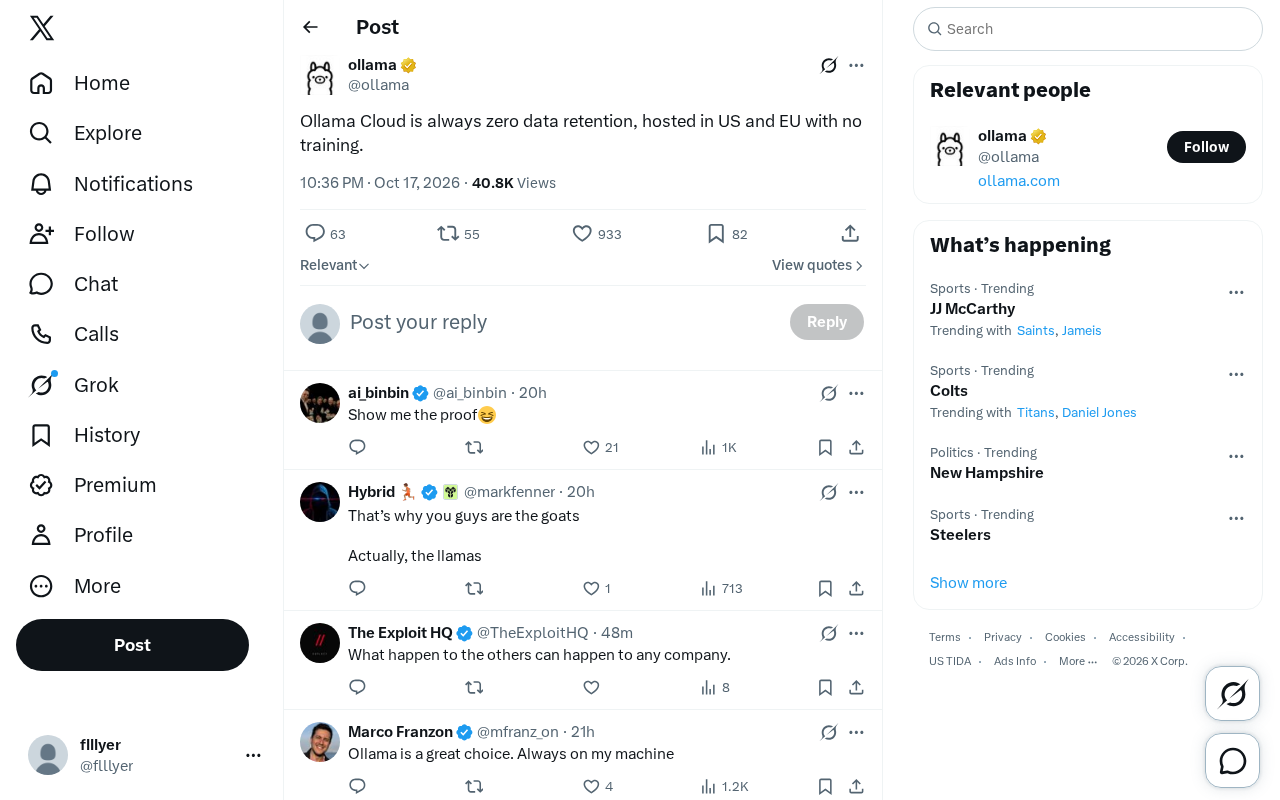
Task: Follow ollama in Relevant people
Action: point(1206,147)
